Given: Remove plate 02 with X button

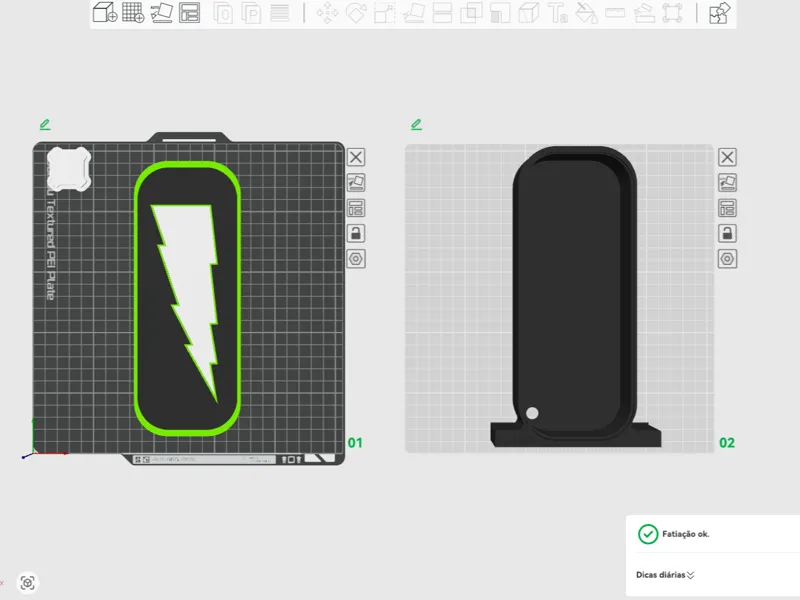Looking at the screenshot, I should (727, 157).
